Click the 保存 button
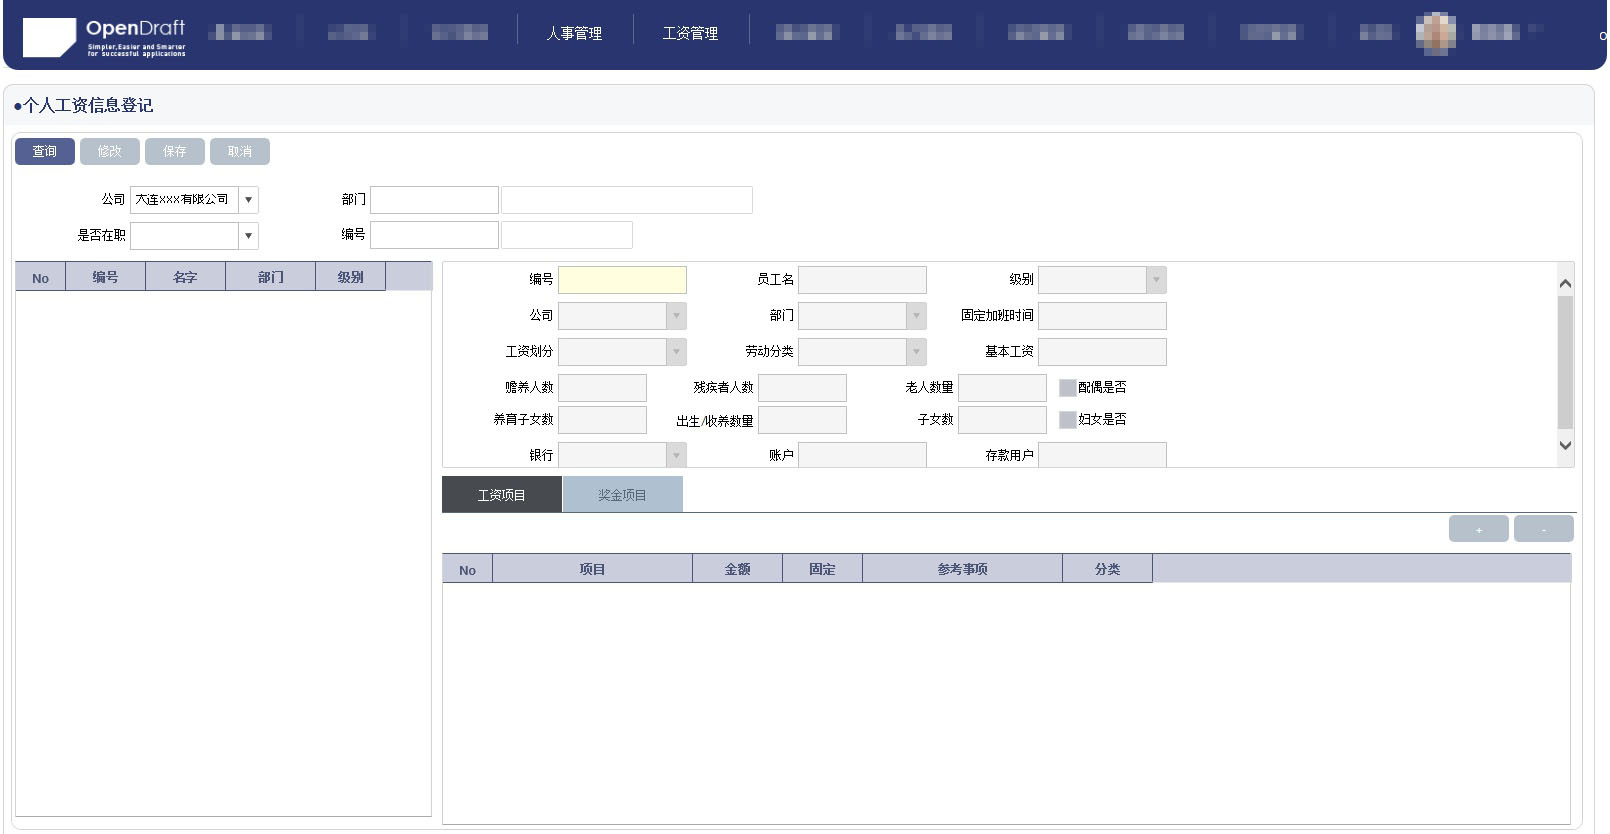This screenshot has height=834, width=1610. pos(175,152)
